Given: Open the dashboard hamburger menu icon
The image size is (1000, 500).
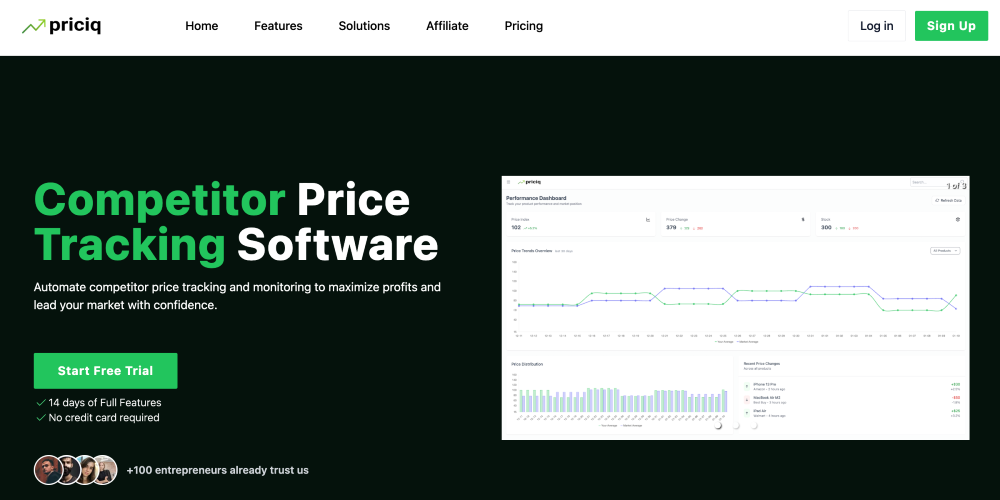Looking at the screenshot, I should [x=508, y=182].
